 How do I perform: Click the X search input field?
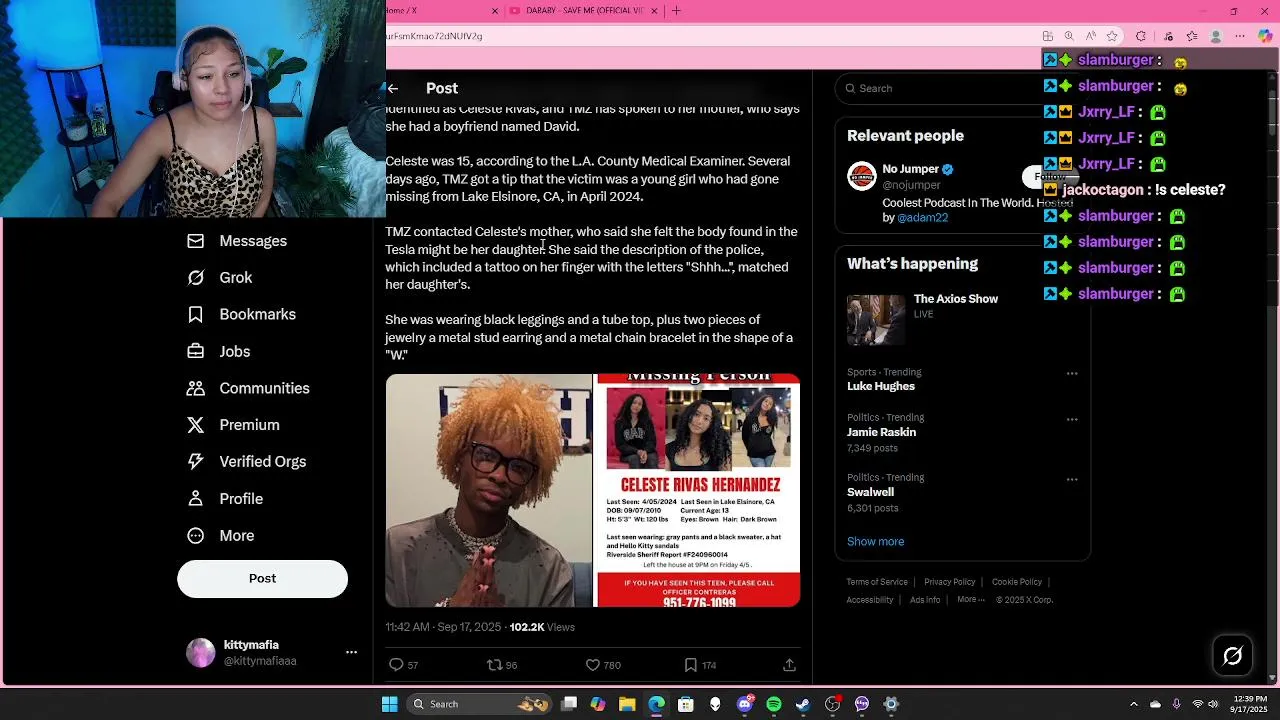940,88
